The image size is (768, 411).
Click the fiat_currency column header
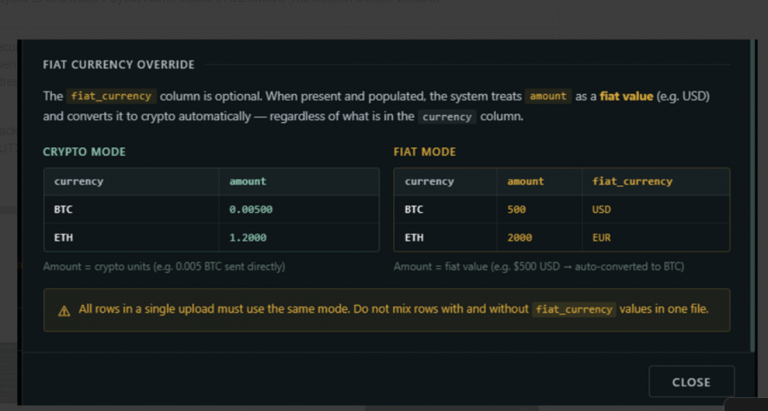pyautogui.click(x=632, y=182)
